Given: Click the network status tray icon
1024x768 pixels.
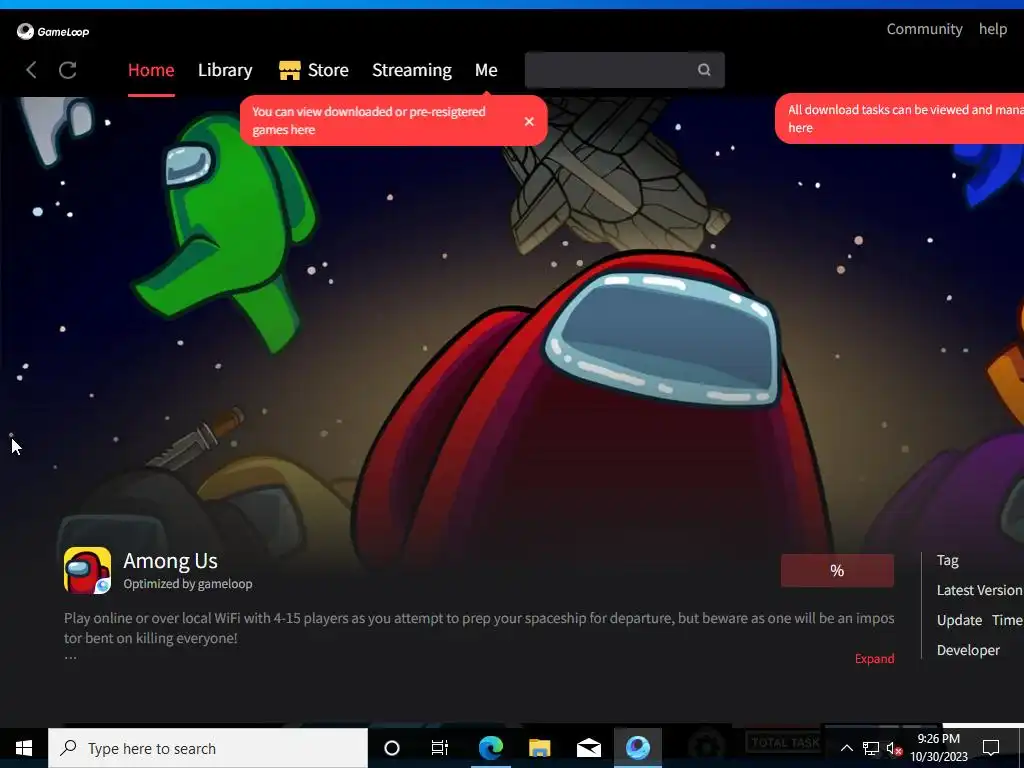Looking at the screenshot, I should coord(871,748).
